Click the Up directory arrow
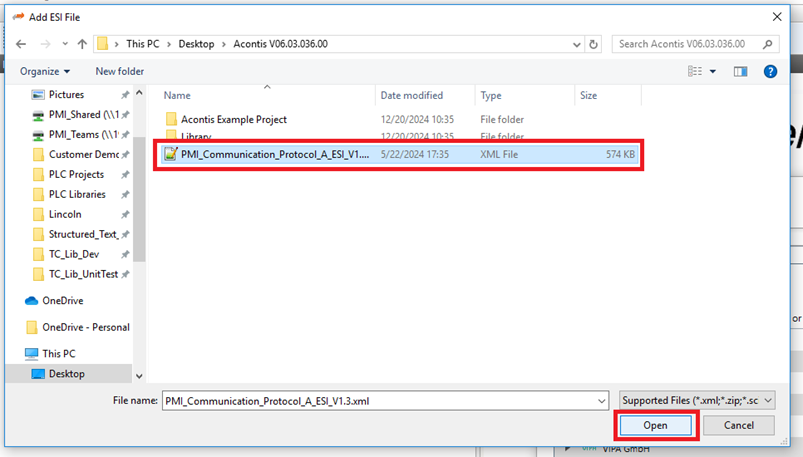Screen dimensions: 803x457 point(82,44)
